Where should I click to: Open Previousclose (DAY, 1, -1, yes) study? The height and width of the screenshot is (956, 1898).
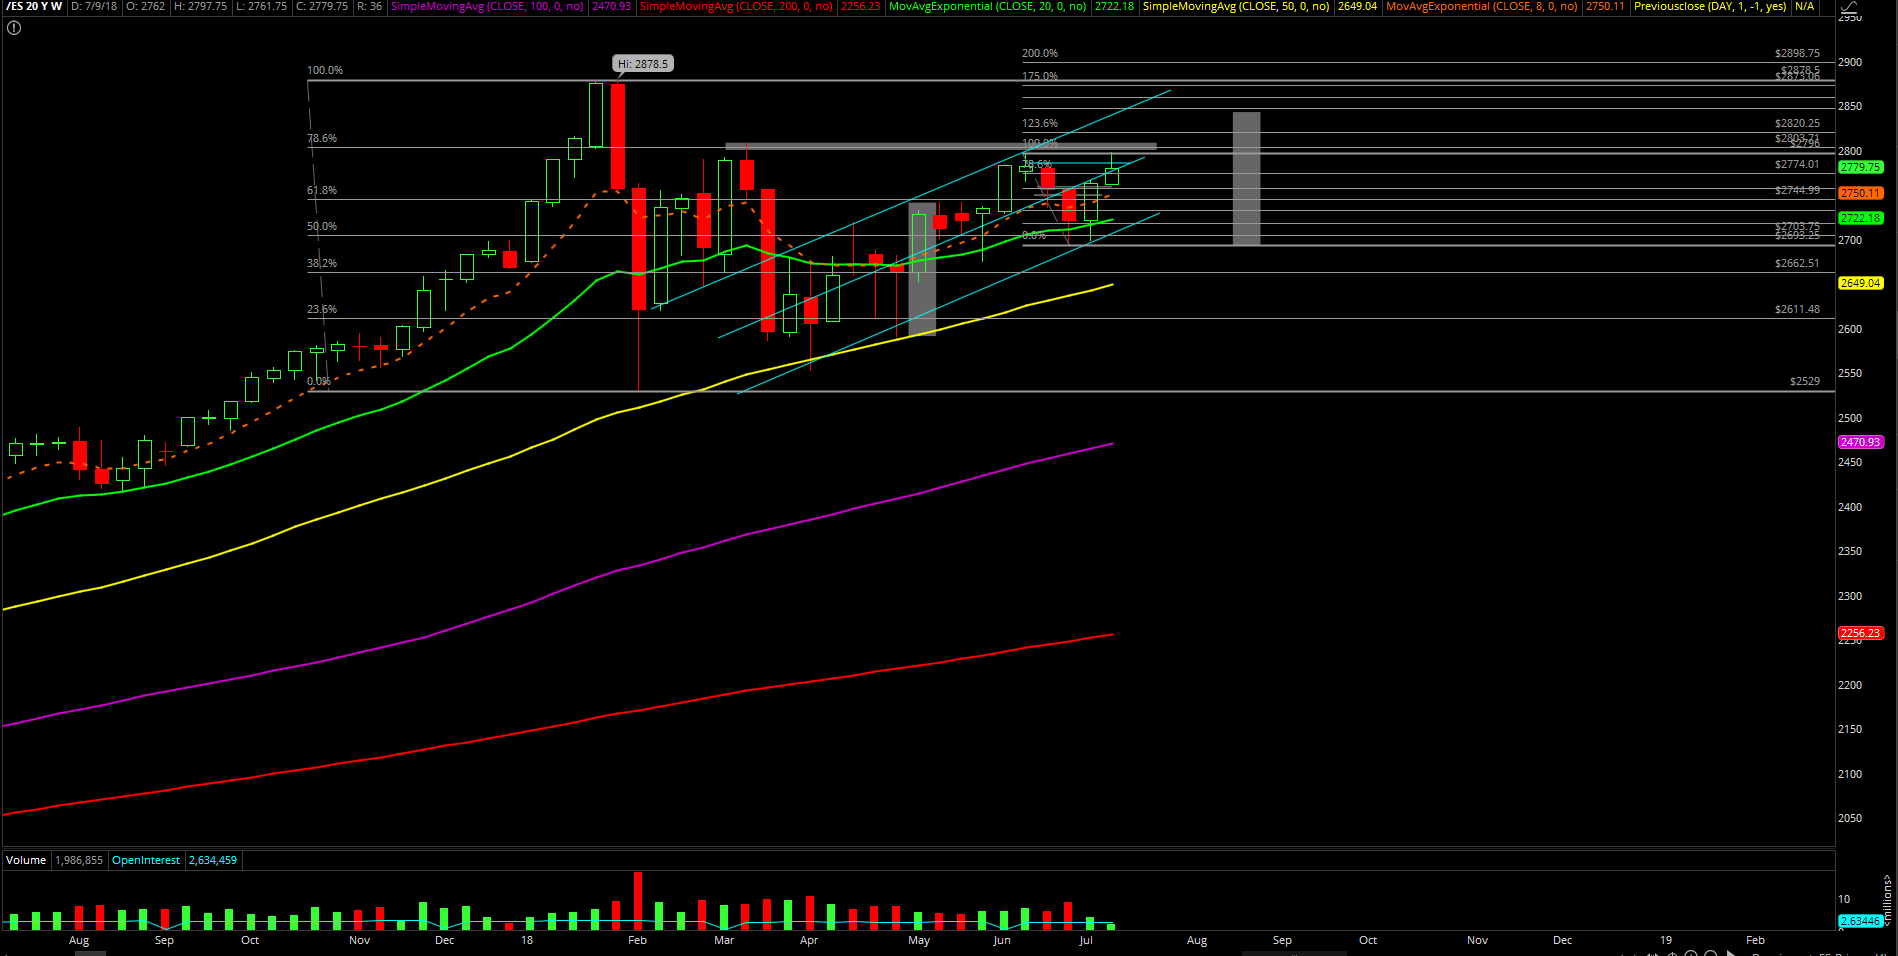click(x=1710, y=6)
